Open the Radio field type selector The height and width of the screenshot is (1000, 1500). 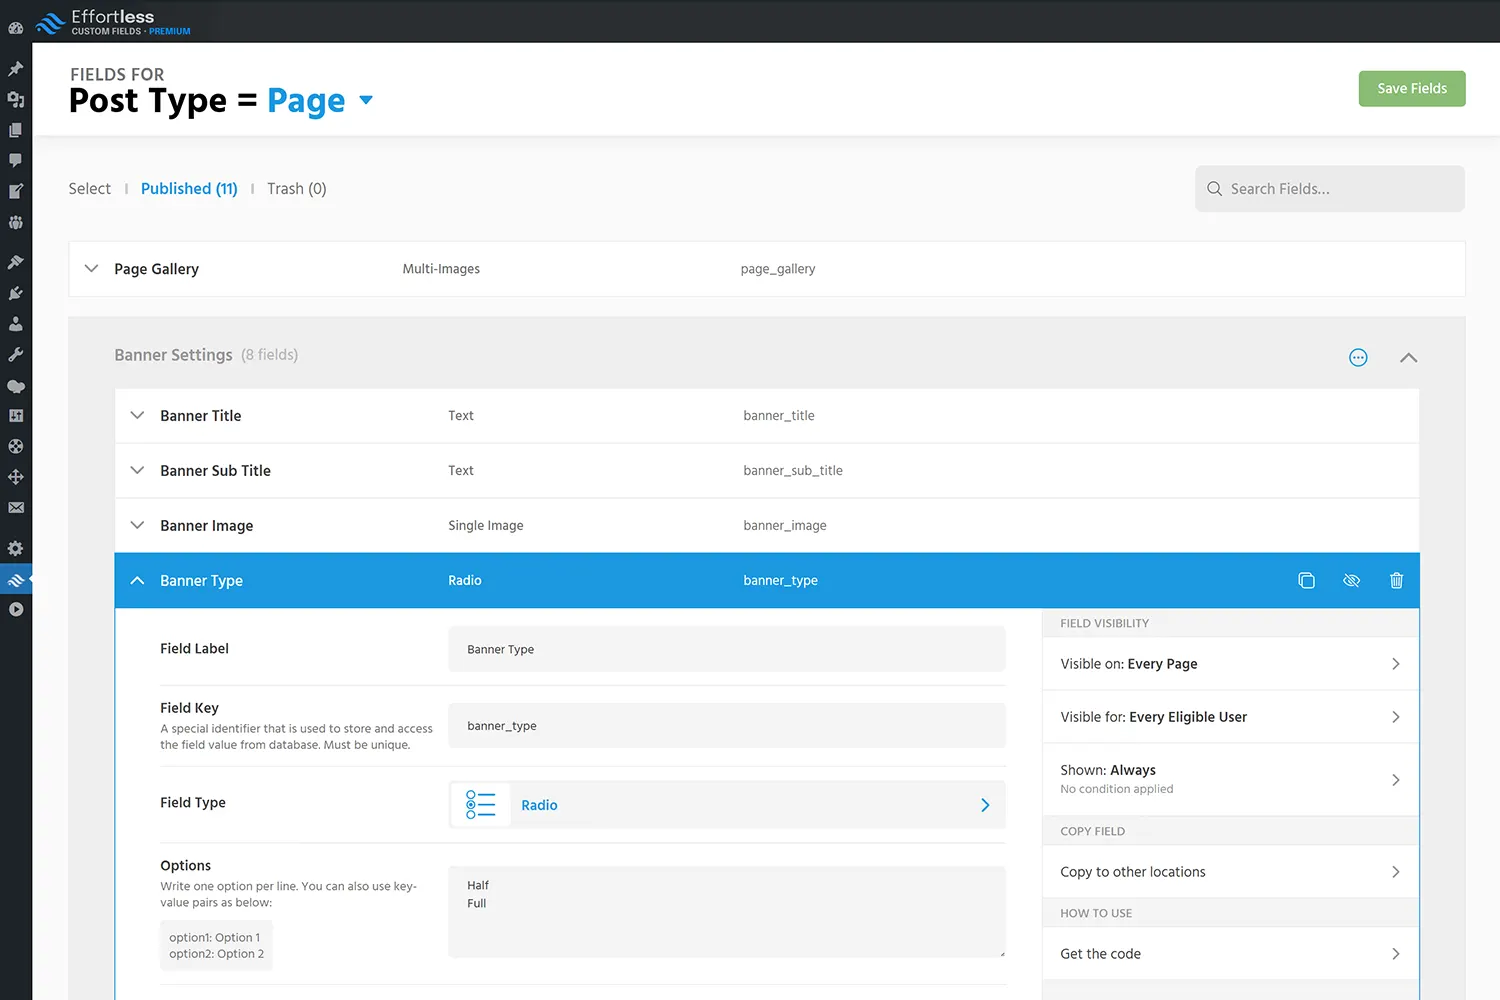pos(727,805)
